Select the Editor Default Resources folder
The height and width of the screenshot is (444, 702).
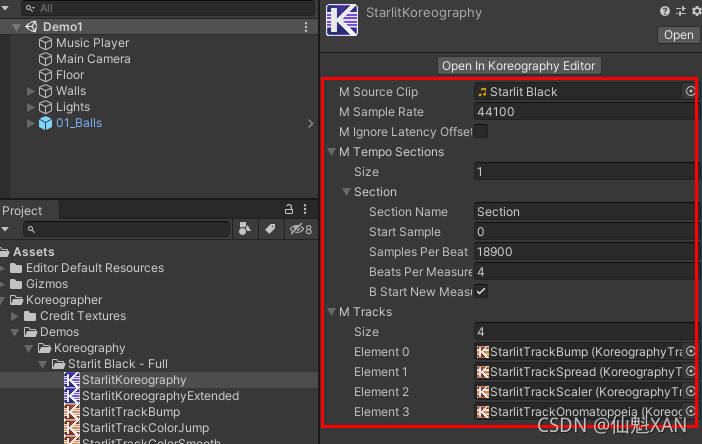[x=95, y=268]
